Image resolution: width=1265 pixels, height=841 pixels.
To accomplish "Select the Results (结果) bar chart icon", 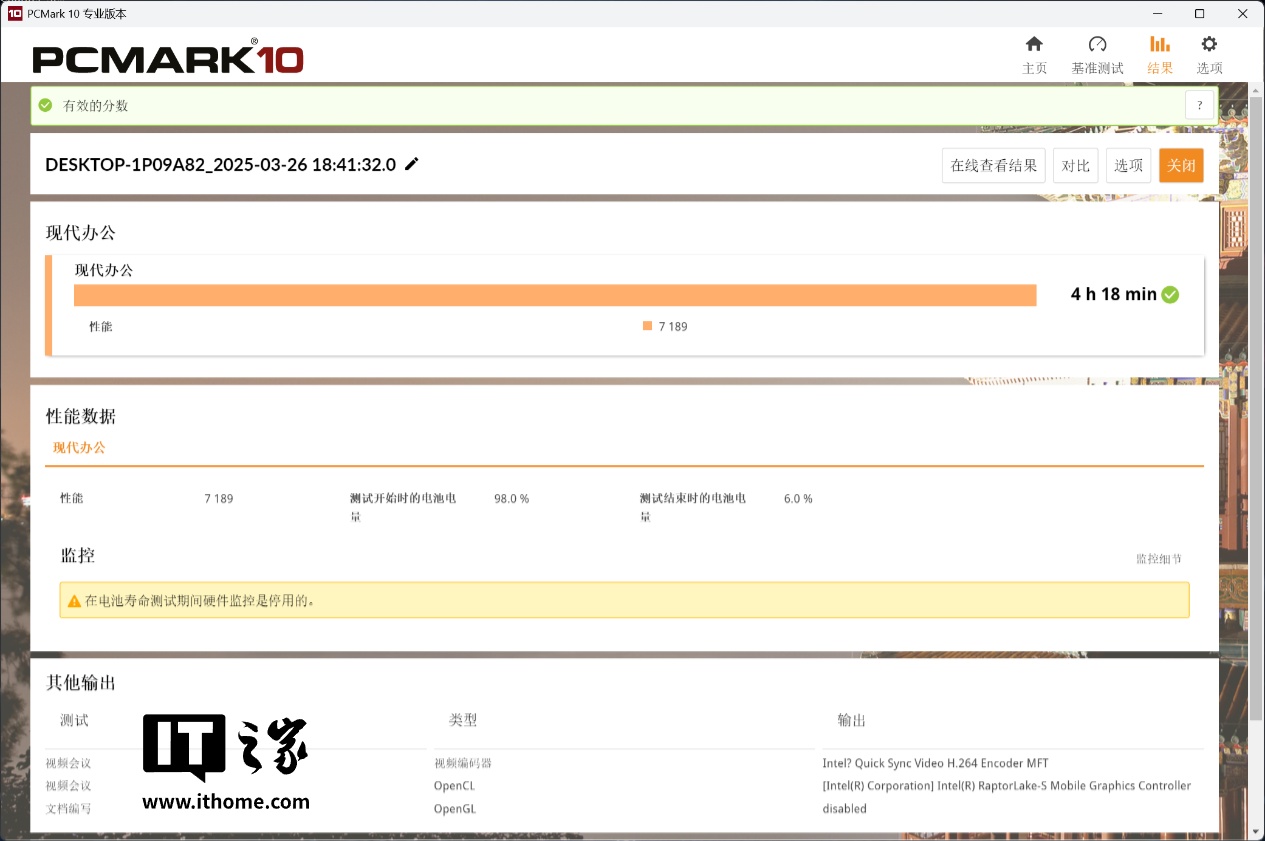I will [x=1160, y=45].
